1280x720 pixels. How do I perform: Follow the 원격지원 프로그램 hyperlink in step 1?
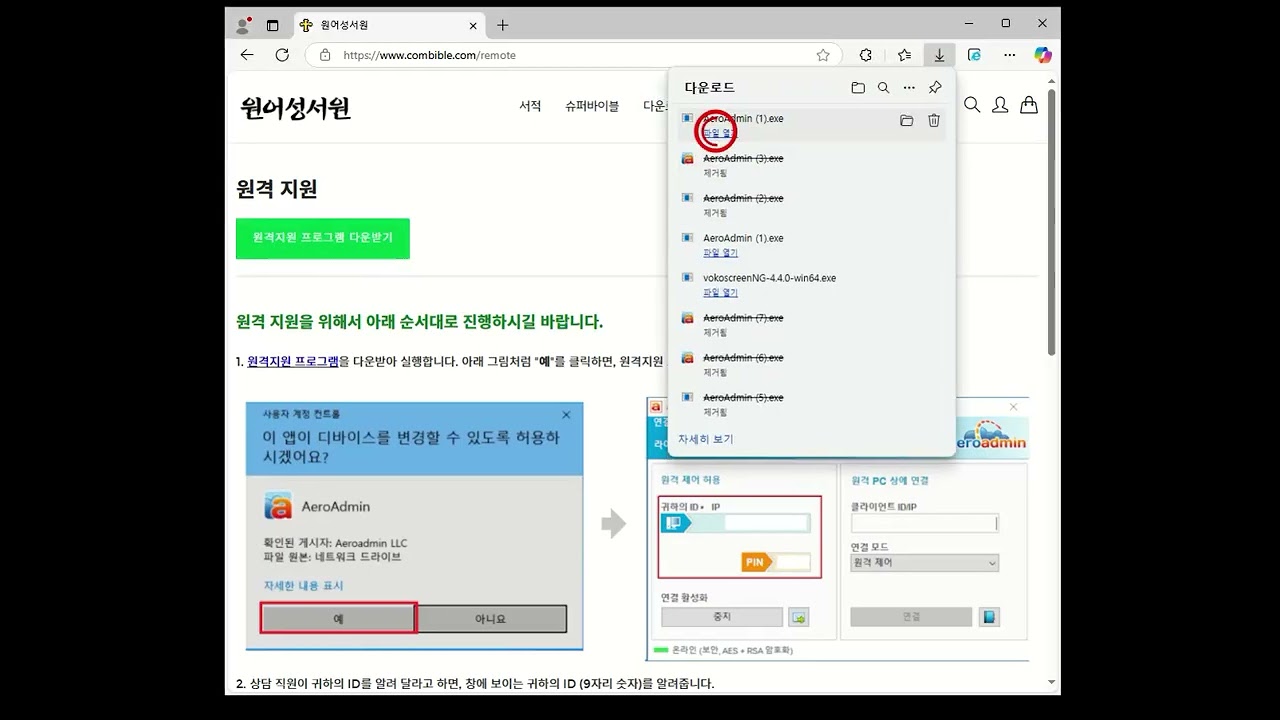[x=293, y=361]
